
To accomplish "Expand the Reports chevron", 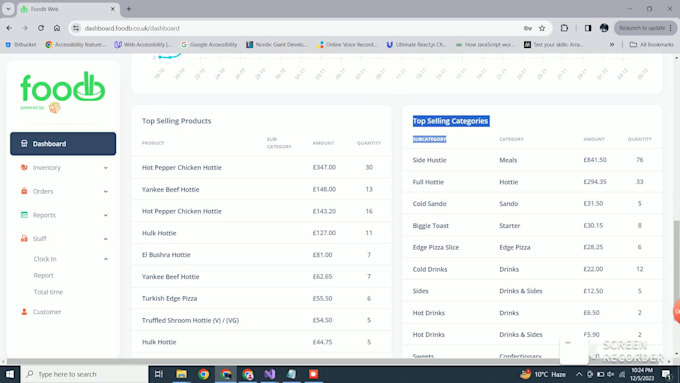I will point(105,215).
